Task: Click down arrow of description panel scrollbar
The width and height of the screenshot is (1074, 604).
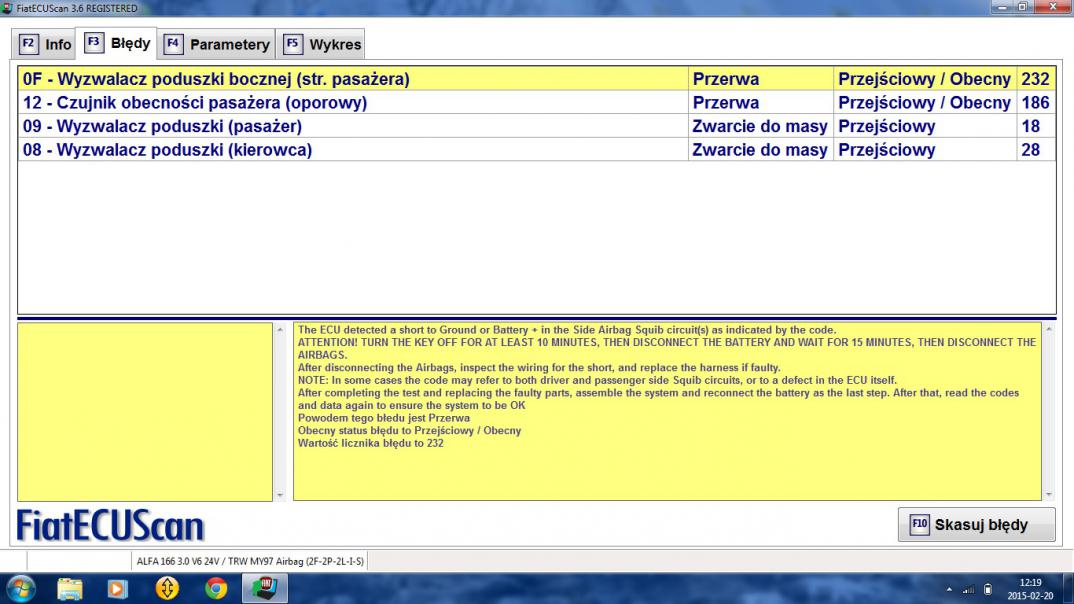Action: [1049, 494]
